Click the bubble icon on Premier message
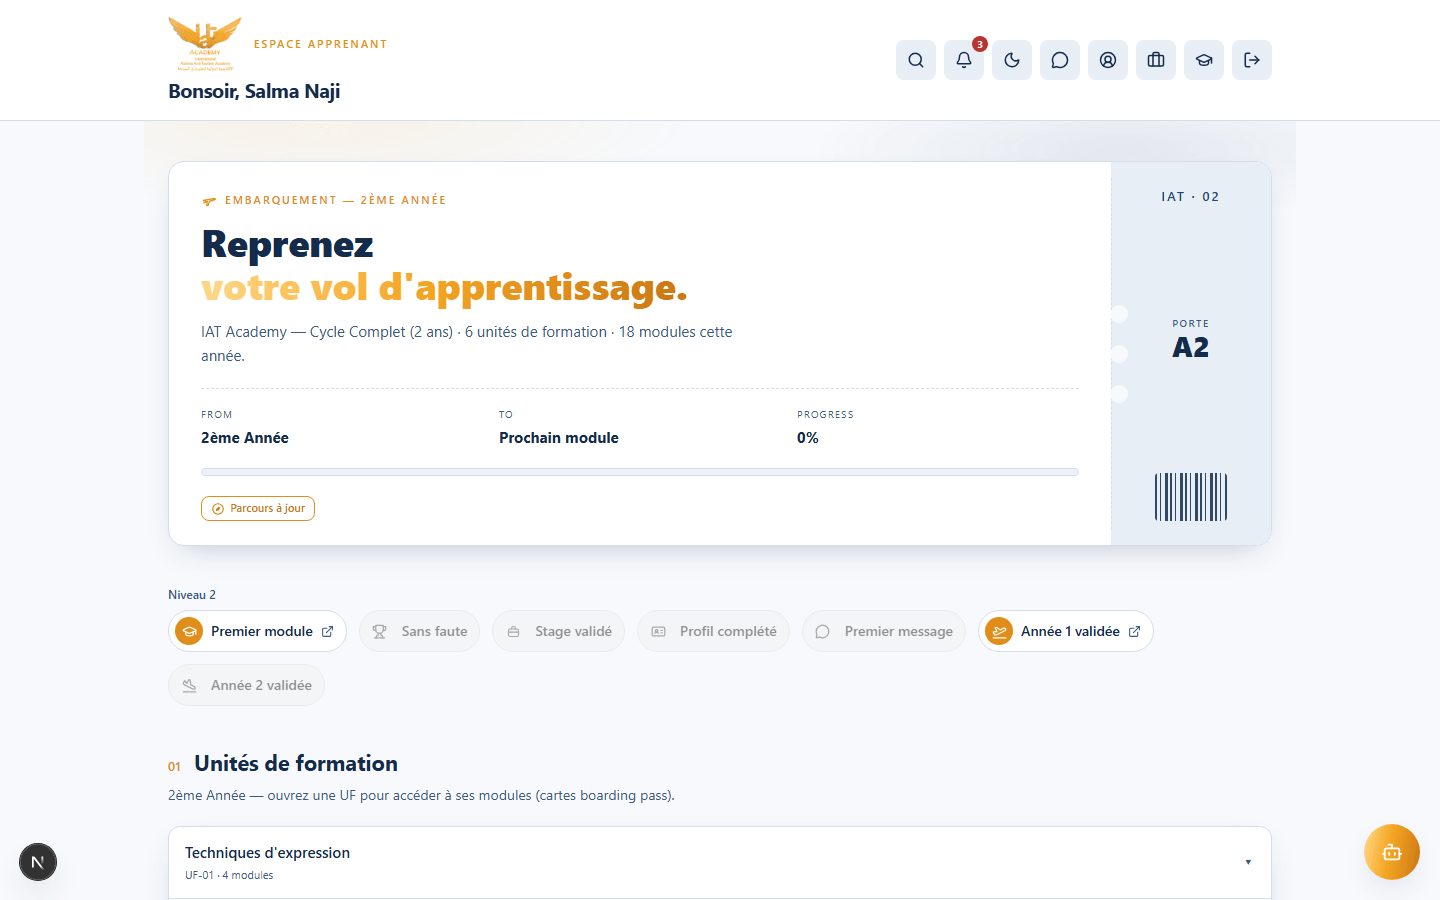The image size is (1440, 900). coord(822,632)
